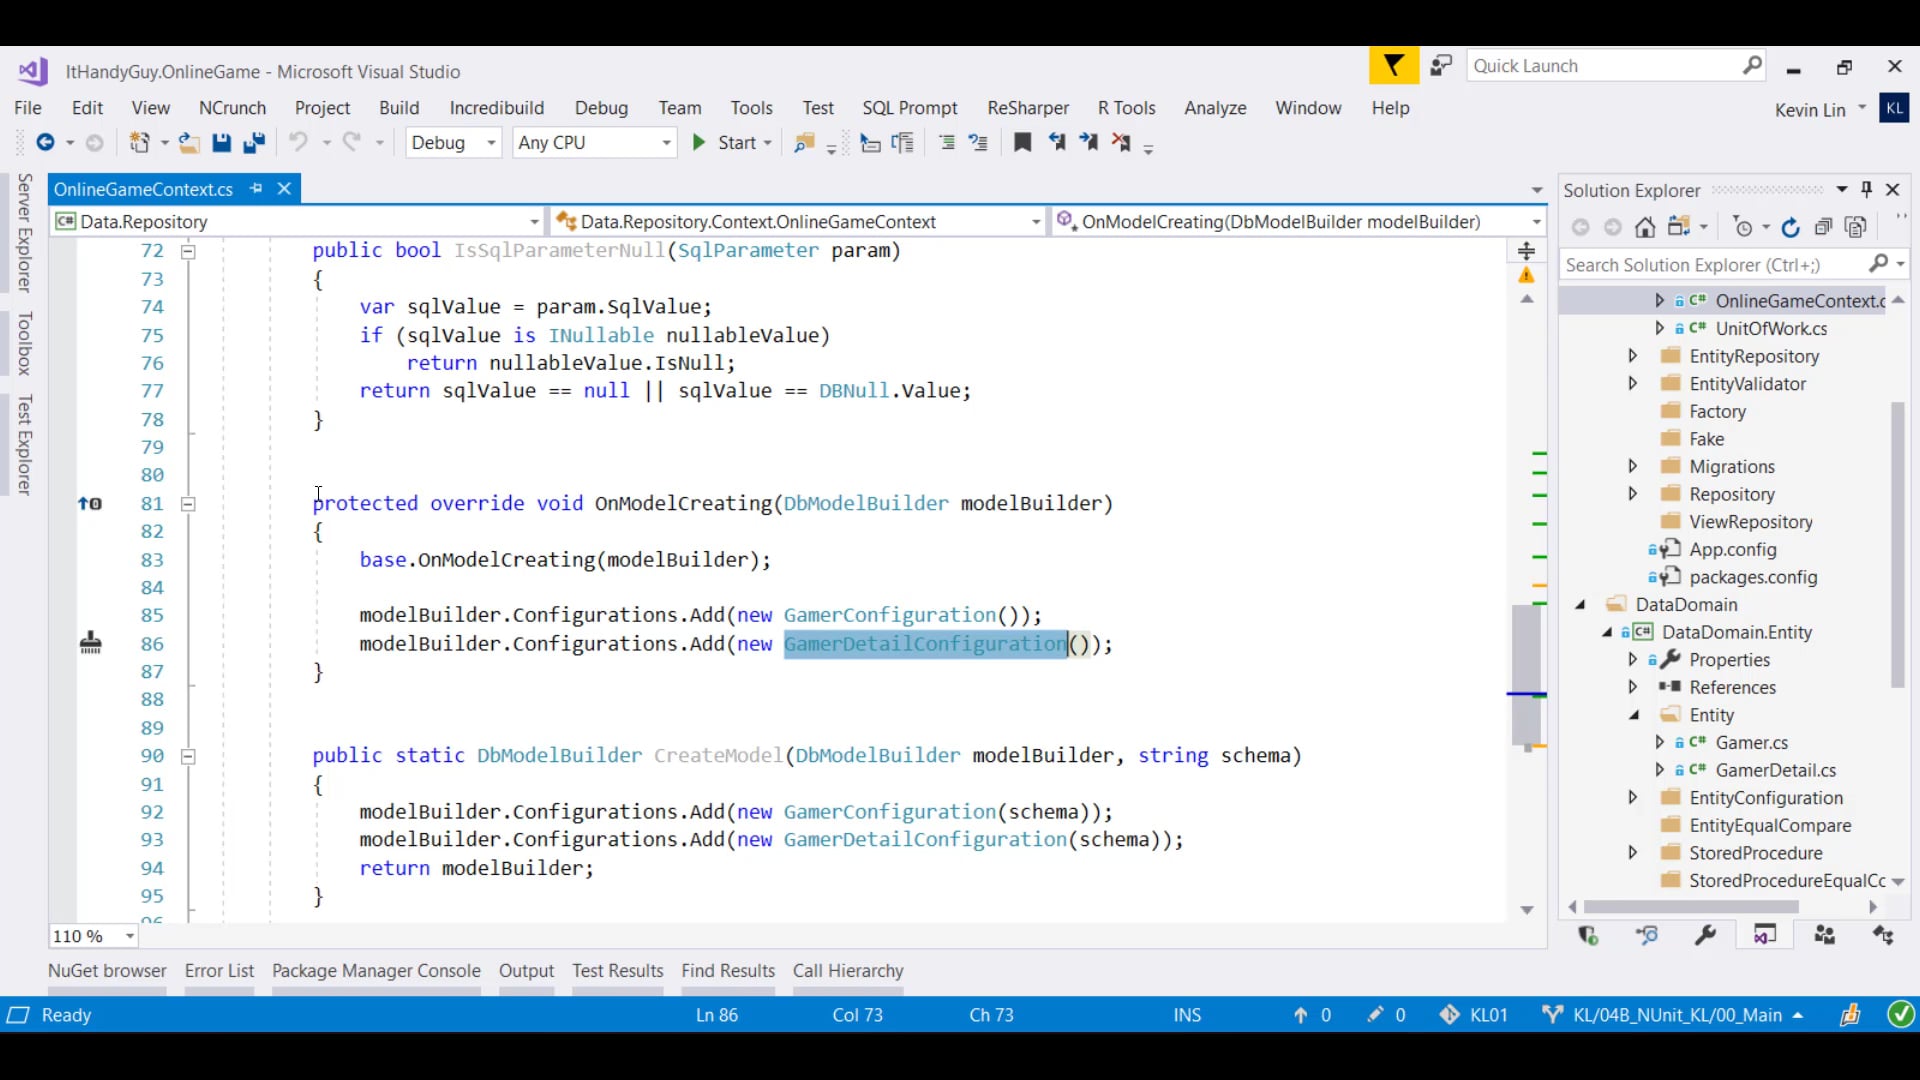Refresh Solution Explorer with blue arrow icon
The height and width of the screenshot is (1080, 1920).
1790,228
